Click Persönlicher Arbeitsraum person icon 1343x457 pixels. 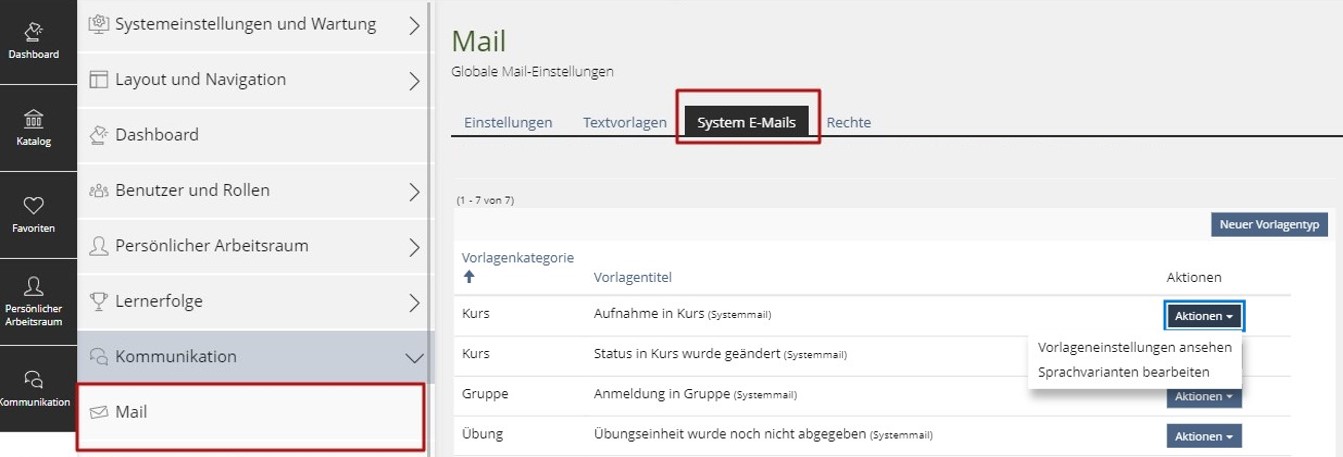(x=33, y=287)
